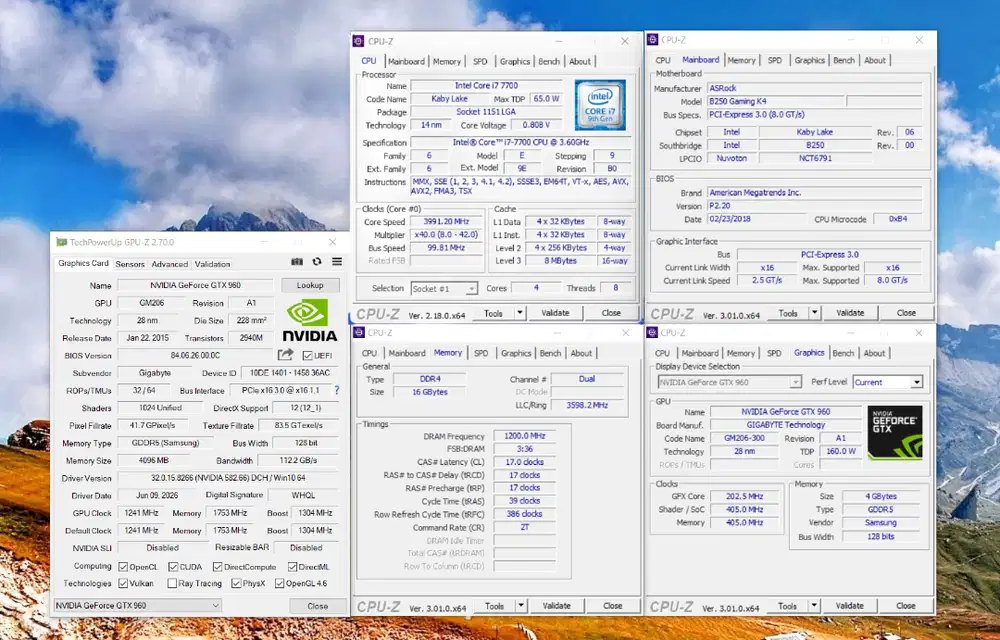
Task: Toggle the UEFI checkbox
Action: point(307,356)
